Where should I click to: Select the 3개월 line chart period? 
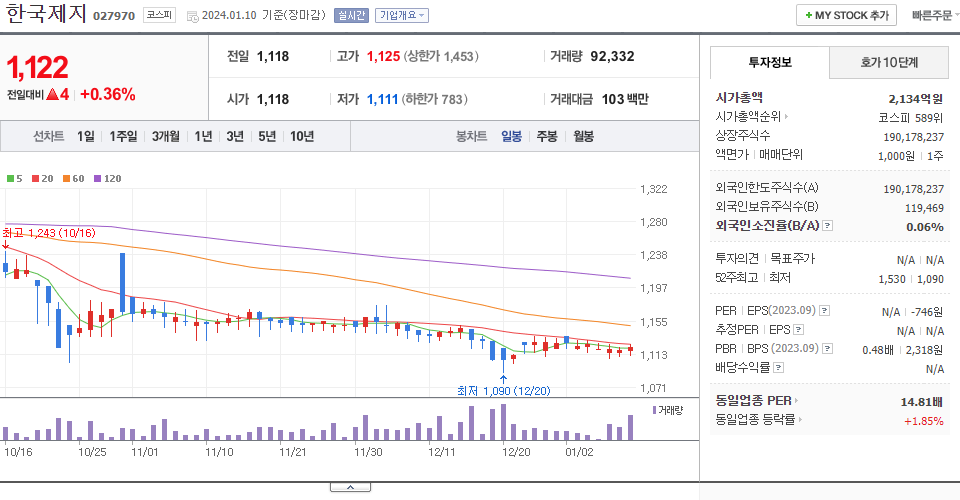(165, 136)
